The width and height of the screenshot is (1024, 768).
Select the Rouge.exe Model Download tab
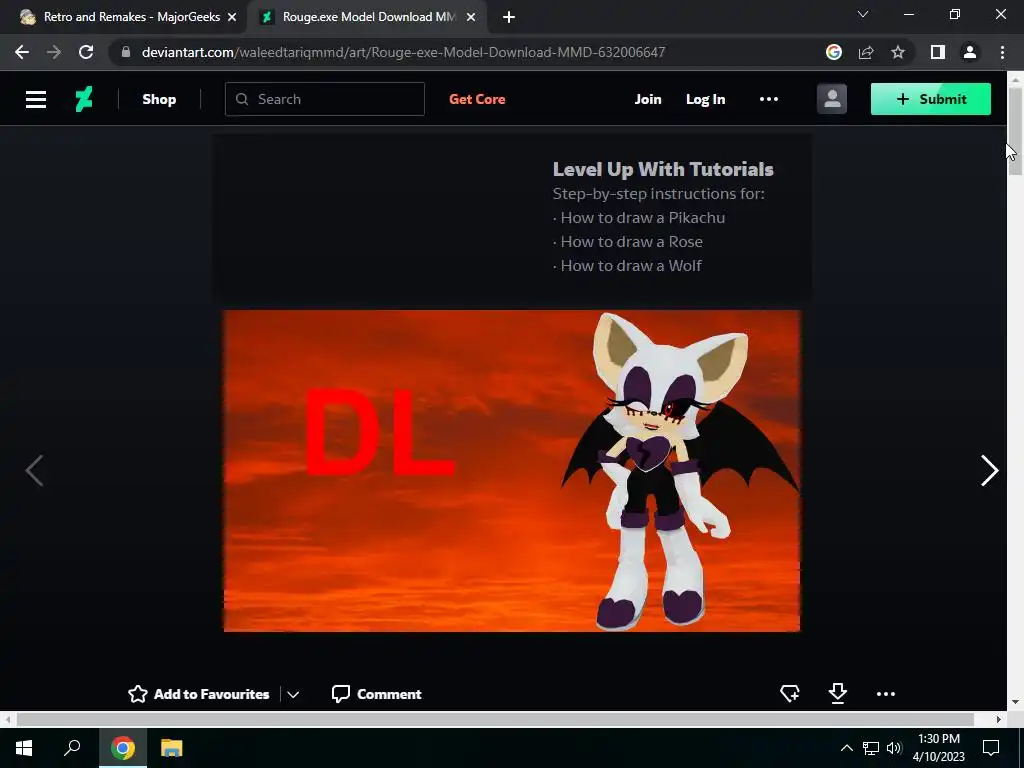(x=366, y=17)
